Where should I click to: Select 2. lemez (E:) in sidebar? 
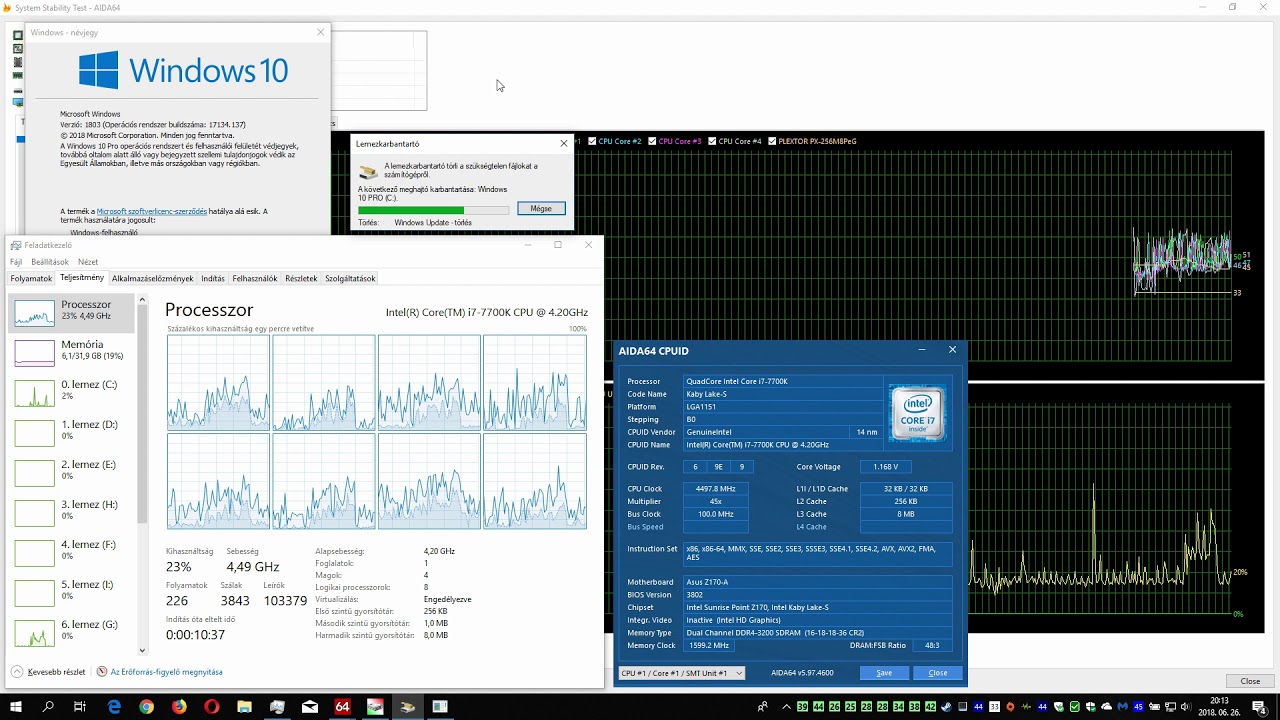coord(72,472)
